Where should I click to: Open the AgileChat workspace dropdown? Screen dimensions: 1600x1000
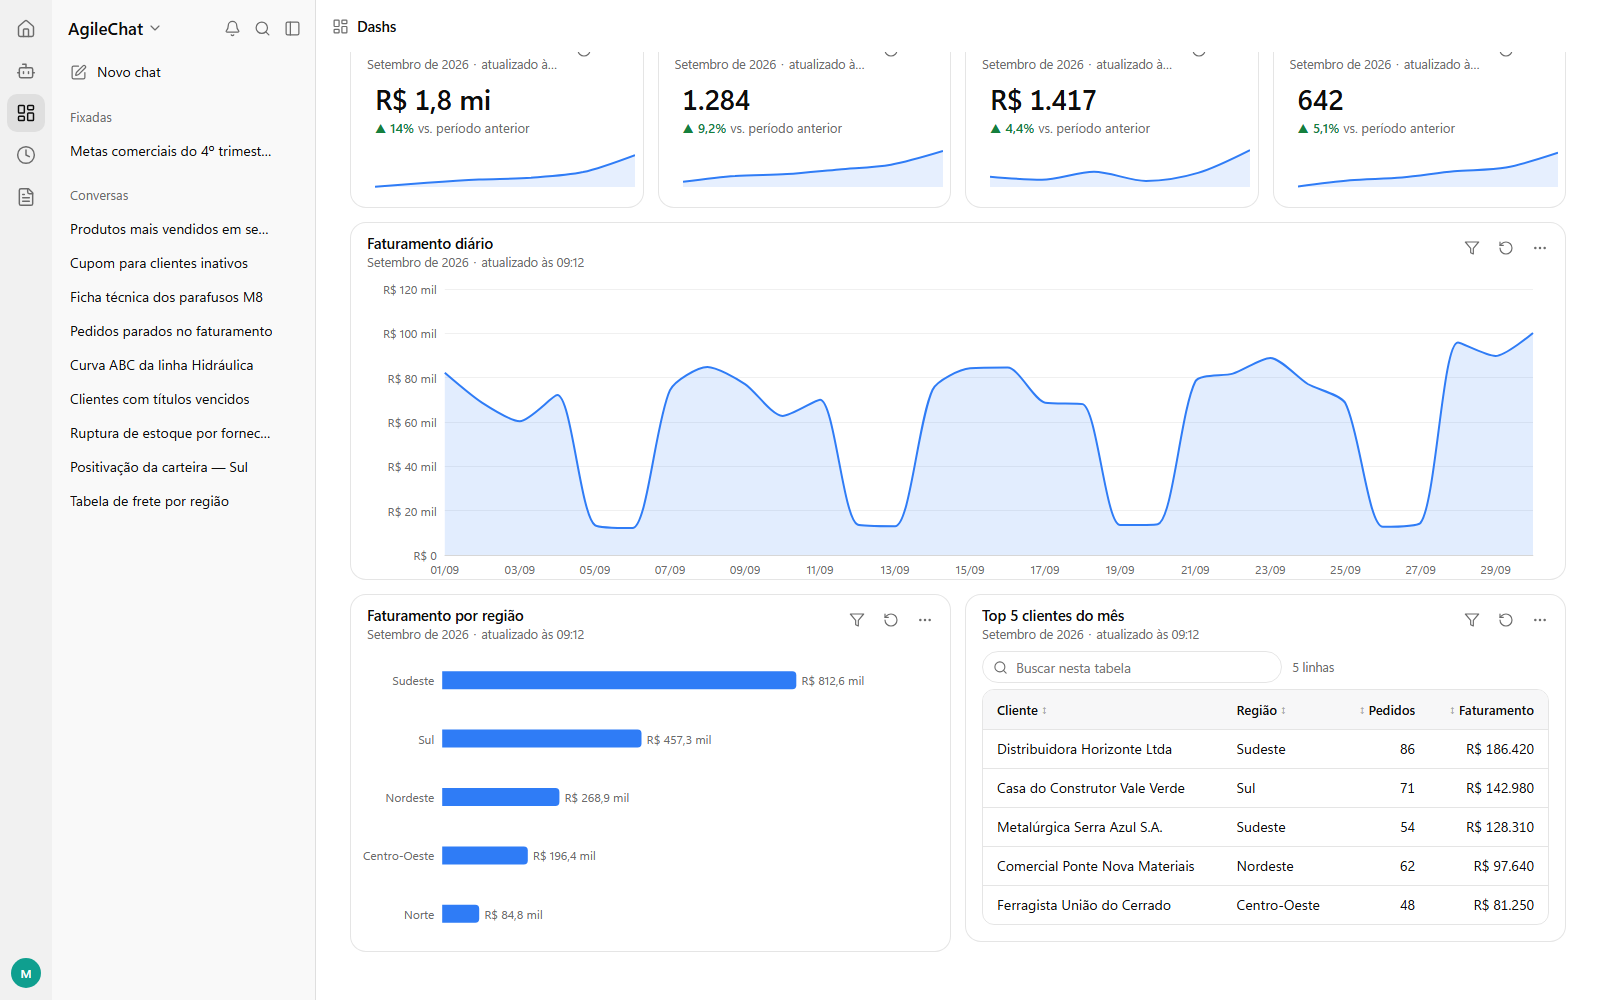114,29
